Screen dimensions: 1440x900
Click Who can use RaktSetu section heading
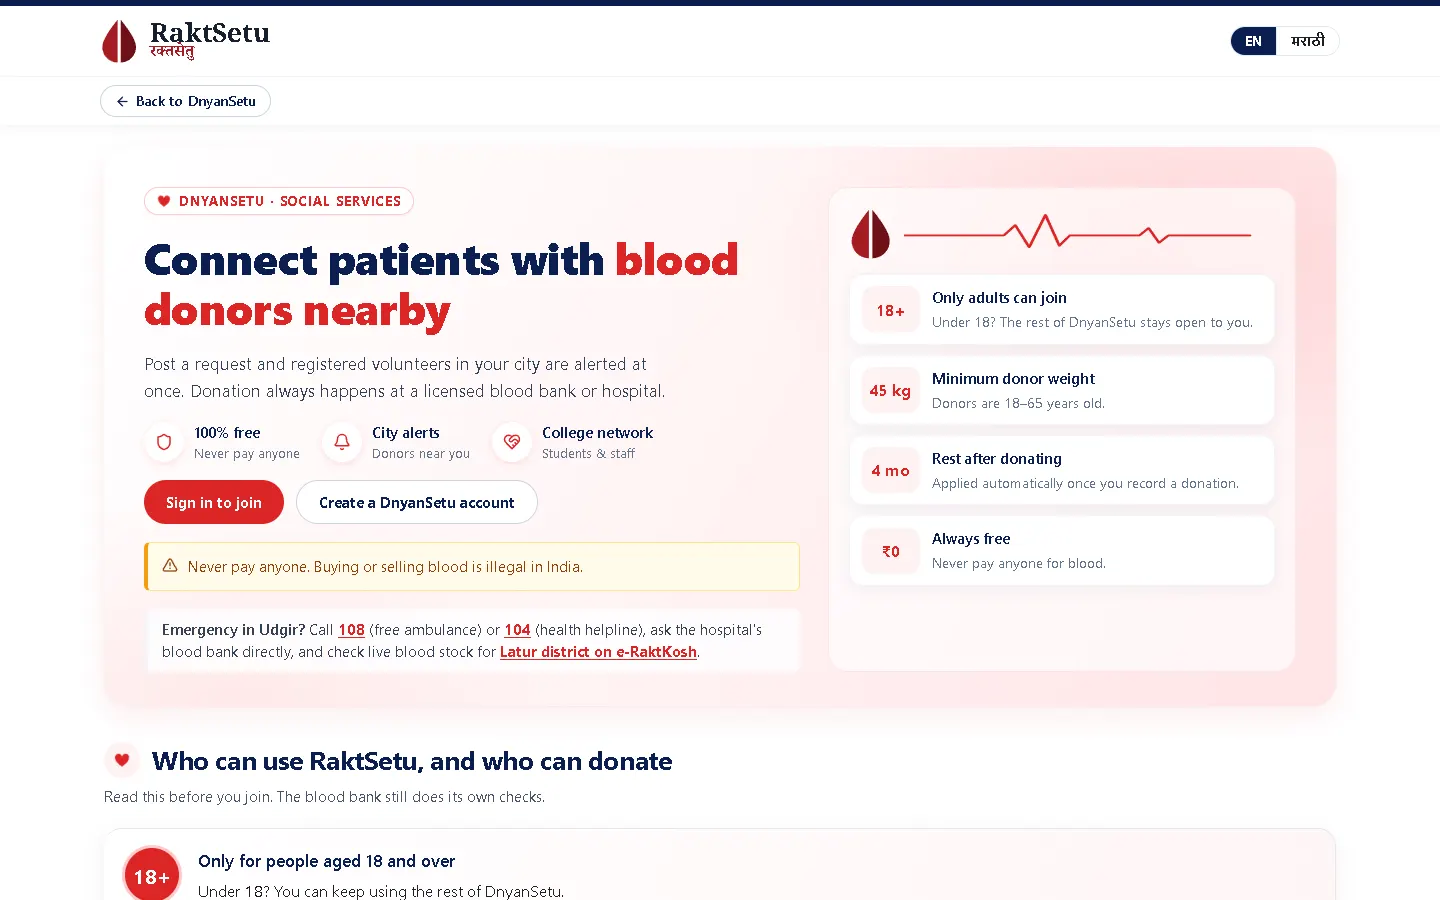pyautogui.click(x=412, y=761)
